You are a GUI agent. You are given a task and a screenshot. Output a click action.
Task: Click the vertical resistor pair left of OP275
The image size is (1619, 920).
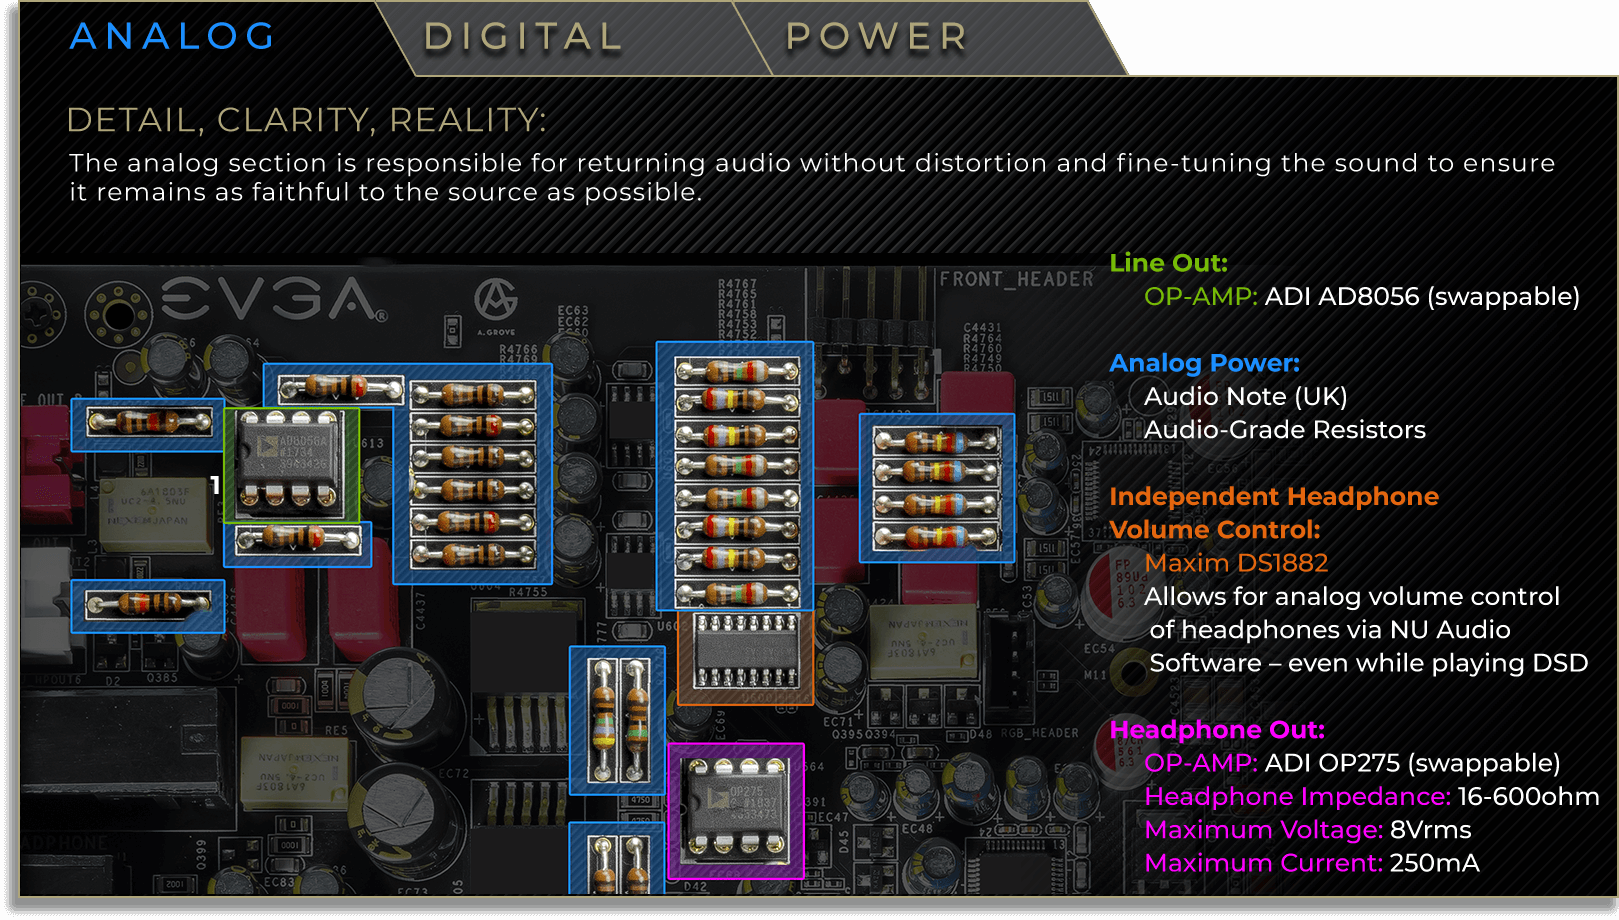(x=617, y=720)
